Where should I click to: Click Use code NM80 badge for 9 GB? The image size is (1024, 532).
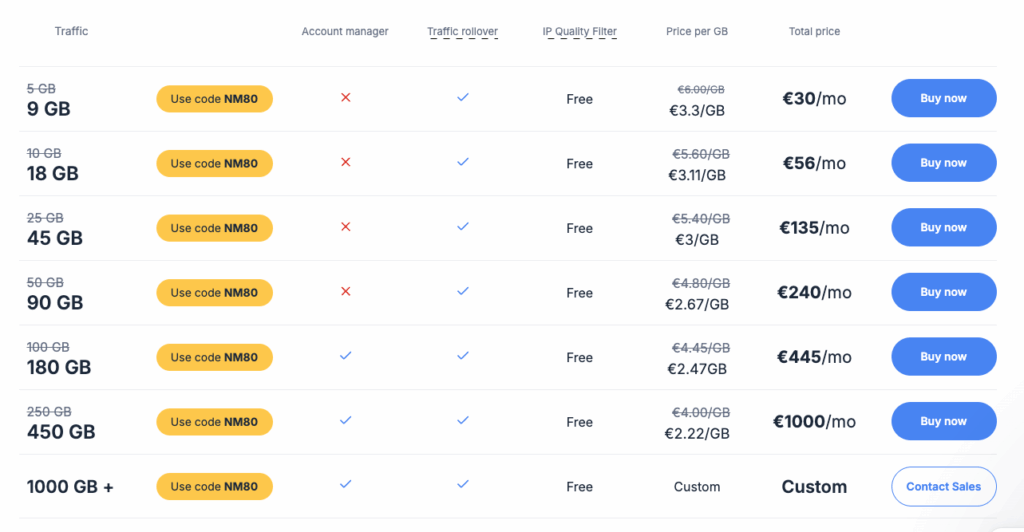(214, 99)
